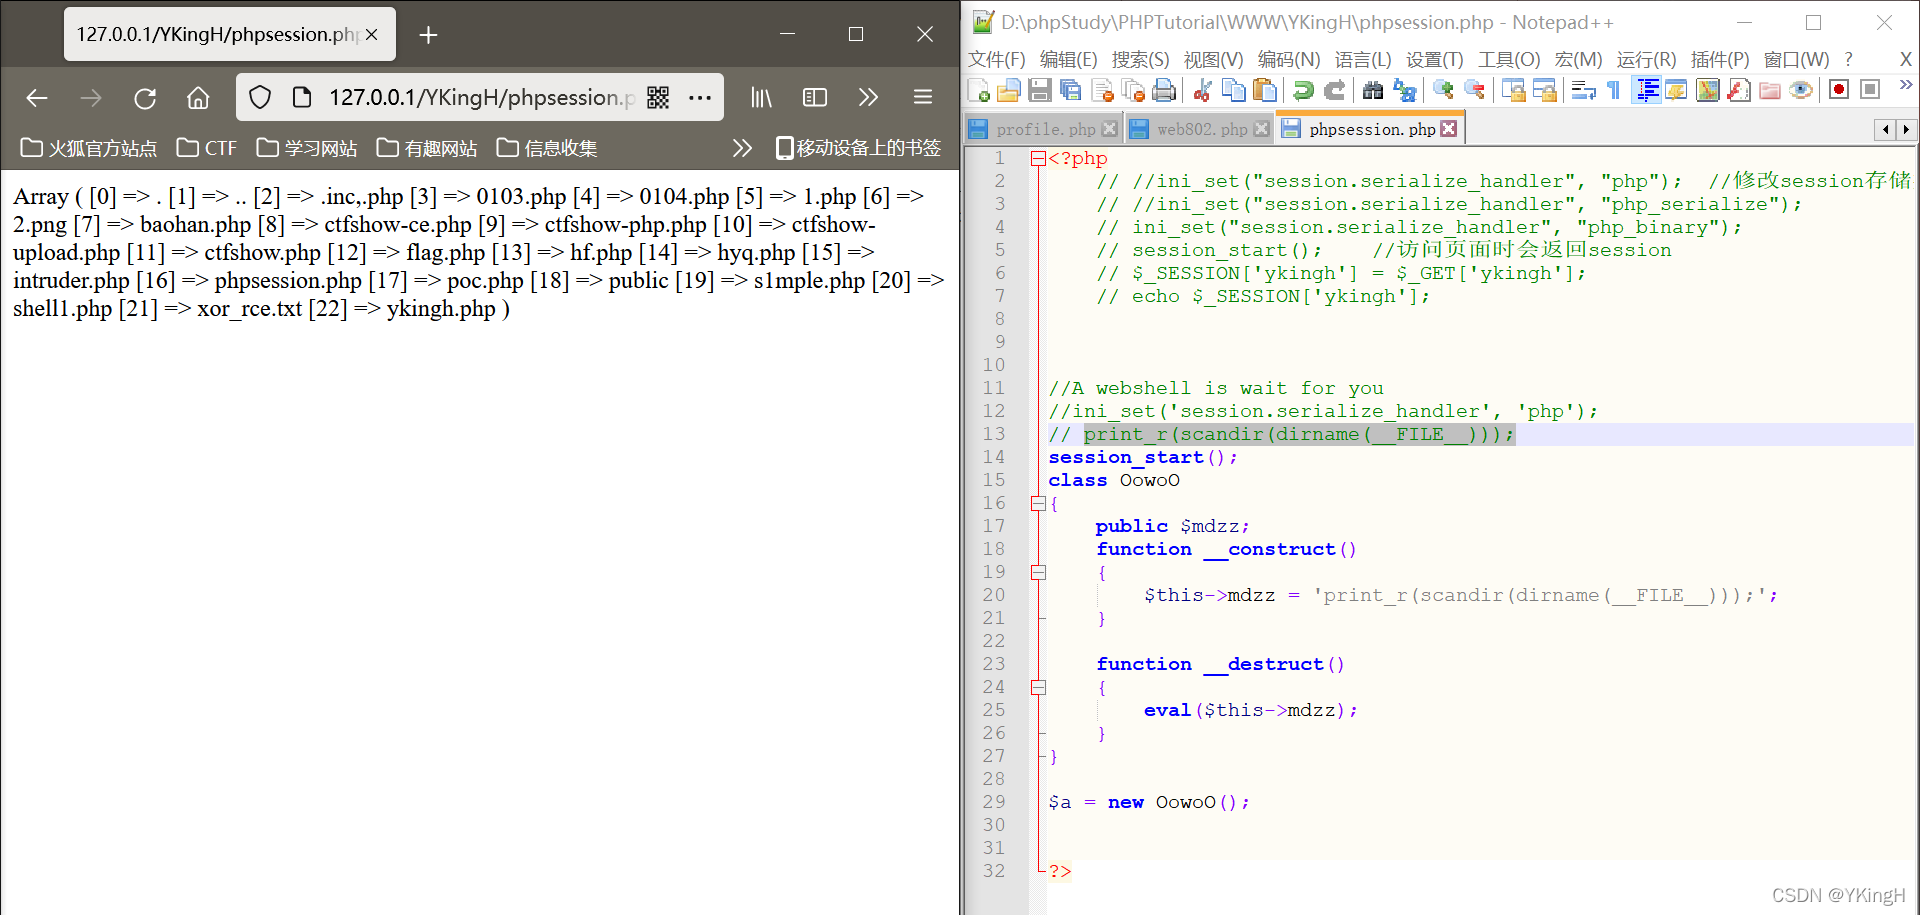The height and width of the screenshot is (915, 1920).
Task: Click Notepad++ Close All icon
Action: (1133, 91)
